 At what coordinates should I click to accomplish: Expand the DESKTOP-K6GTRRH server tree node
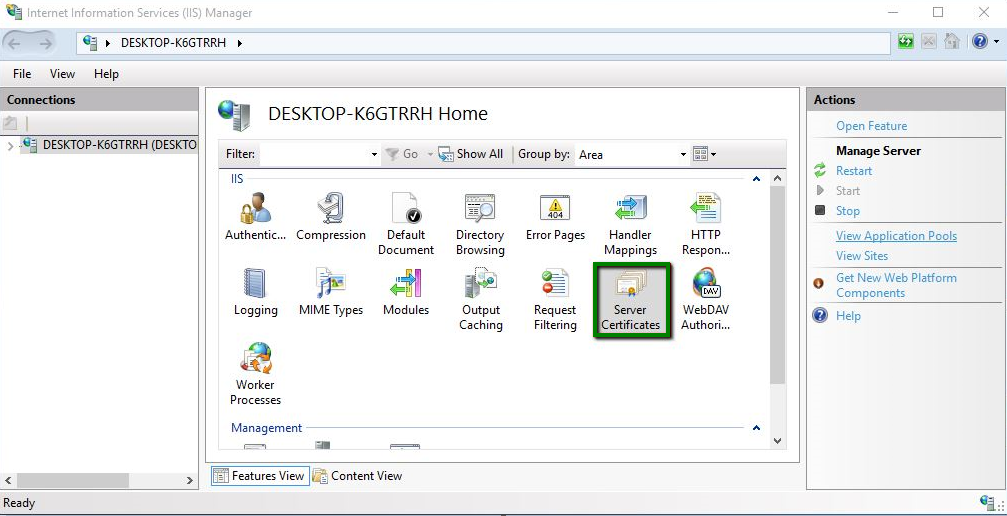[x=10, y=146]
